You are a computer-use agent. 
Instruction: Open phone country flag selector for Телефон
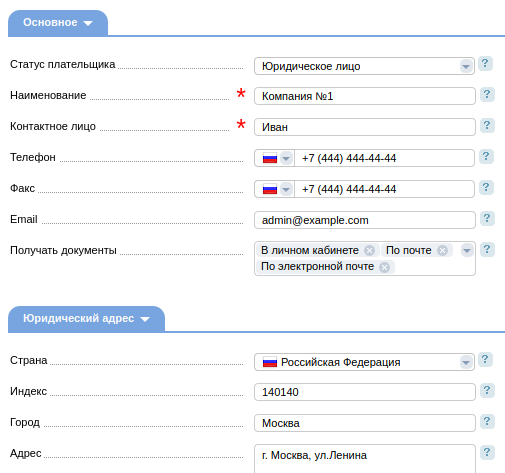click(274, 158)
